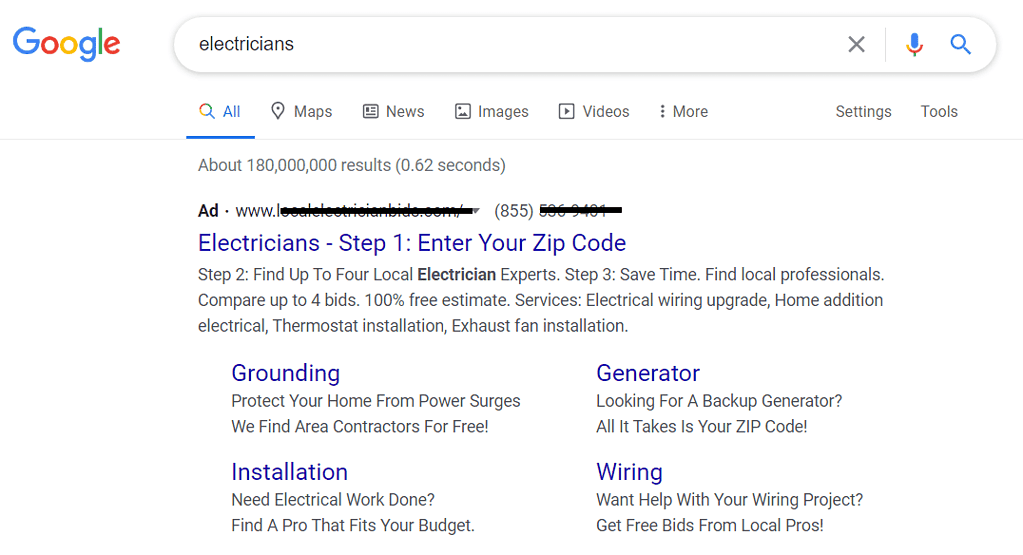Click 'Looking For A Backup Generator?' text
This screenshot has height=555, width=1023.
(719, 401)
